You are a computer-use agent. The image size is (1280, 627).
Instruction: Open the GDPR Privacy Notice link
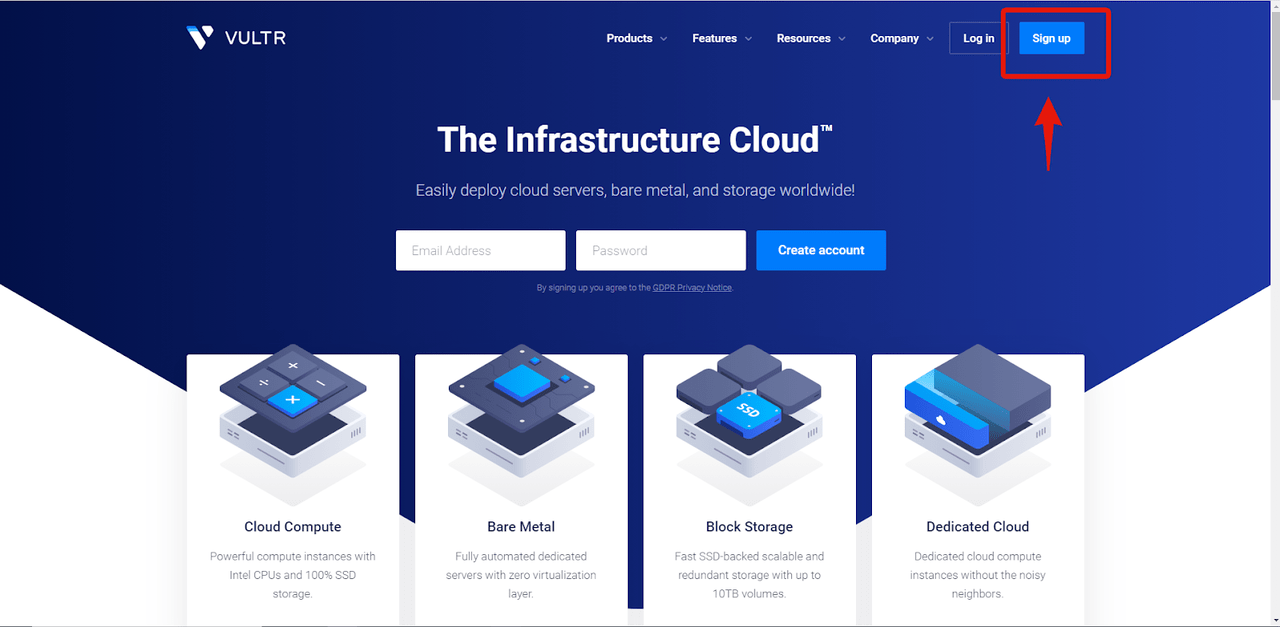click(x=692, y=288)
